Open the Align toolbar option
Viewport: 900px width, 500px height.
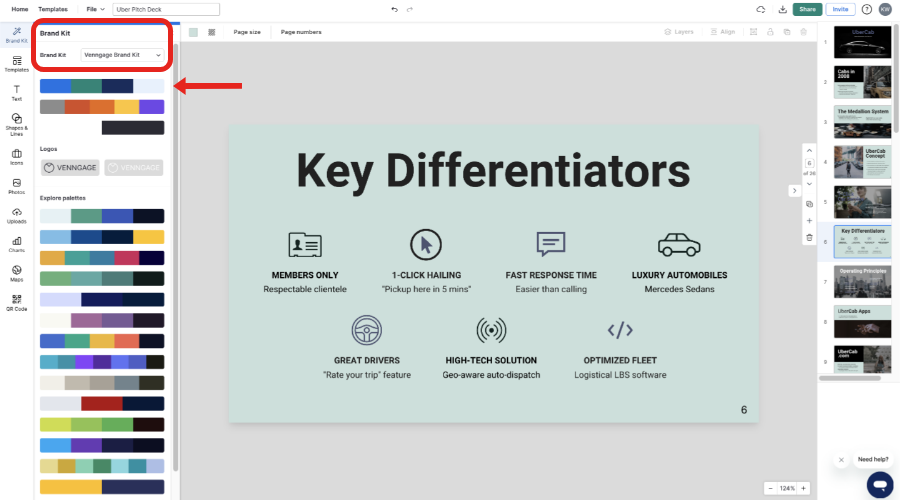tap(723, 32)
